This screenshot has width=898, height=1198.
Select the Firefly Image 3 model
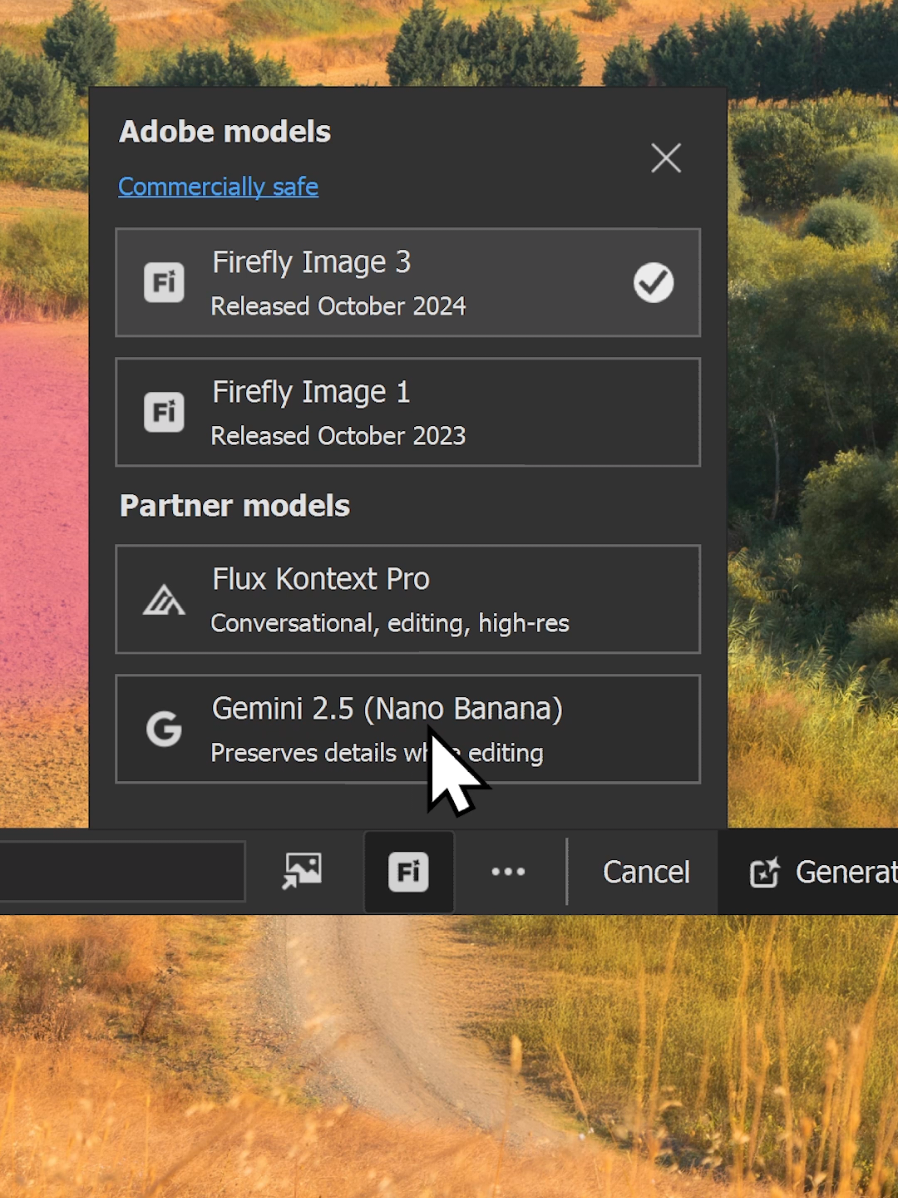(407, 282)
